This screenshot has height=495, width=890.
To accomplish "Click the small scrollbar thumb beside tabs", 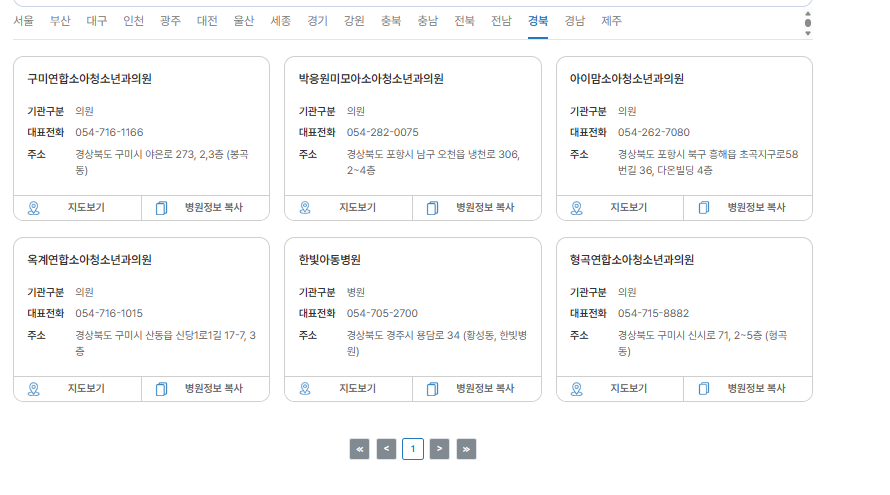I will point(808,23).
